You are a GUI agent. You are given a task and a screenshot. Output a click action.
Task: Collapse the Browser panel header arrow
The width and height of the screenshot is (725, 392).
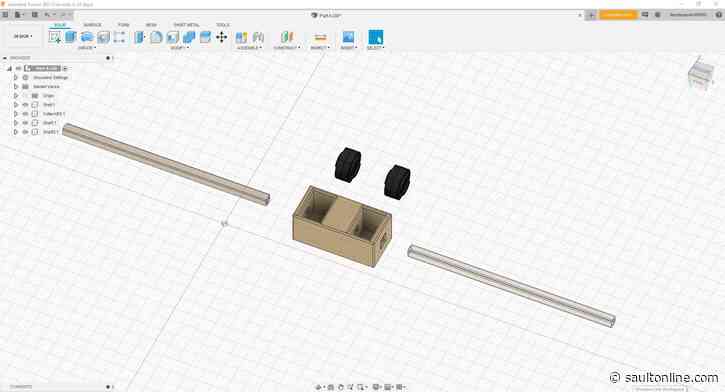(5, 58)
